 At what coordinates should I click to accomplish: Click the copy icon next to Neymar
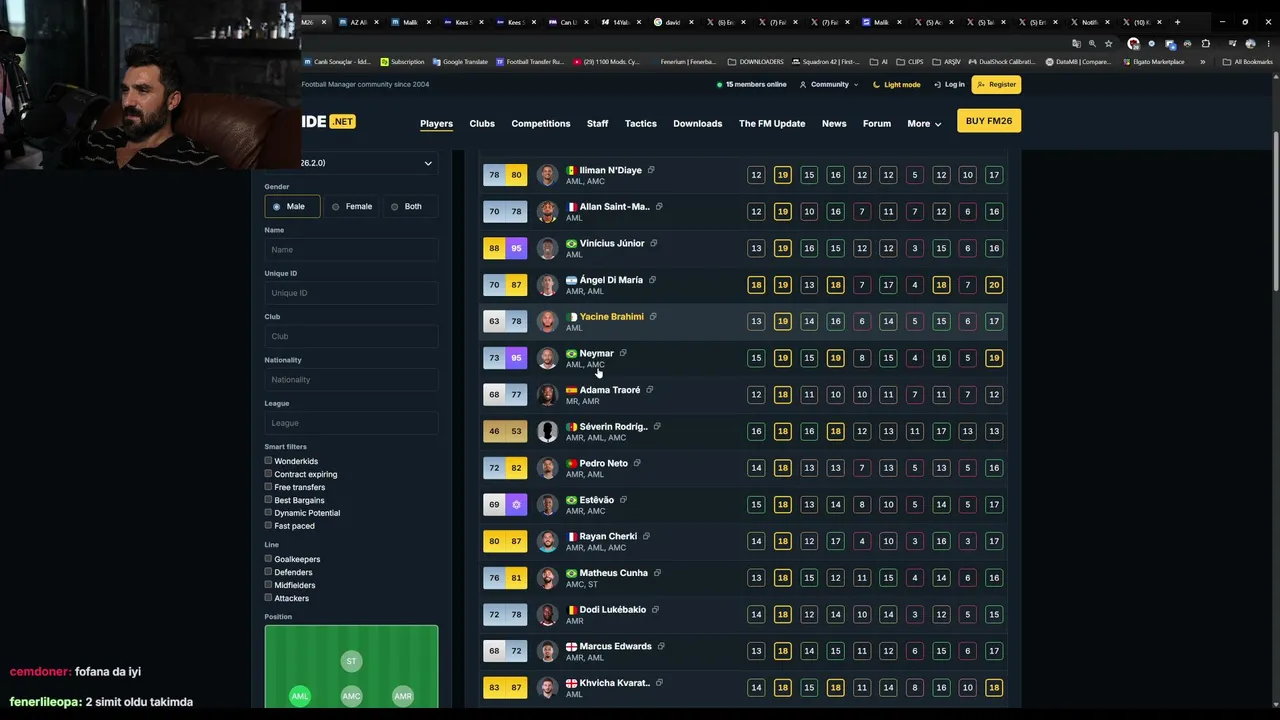click(x=623, y=353)
